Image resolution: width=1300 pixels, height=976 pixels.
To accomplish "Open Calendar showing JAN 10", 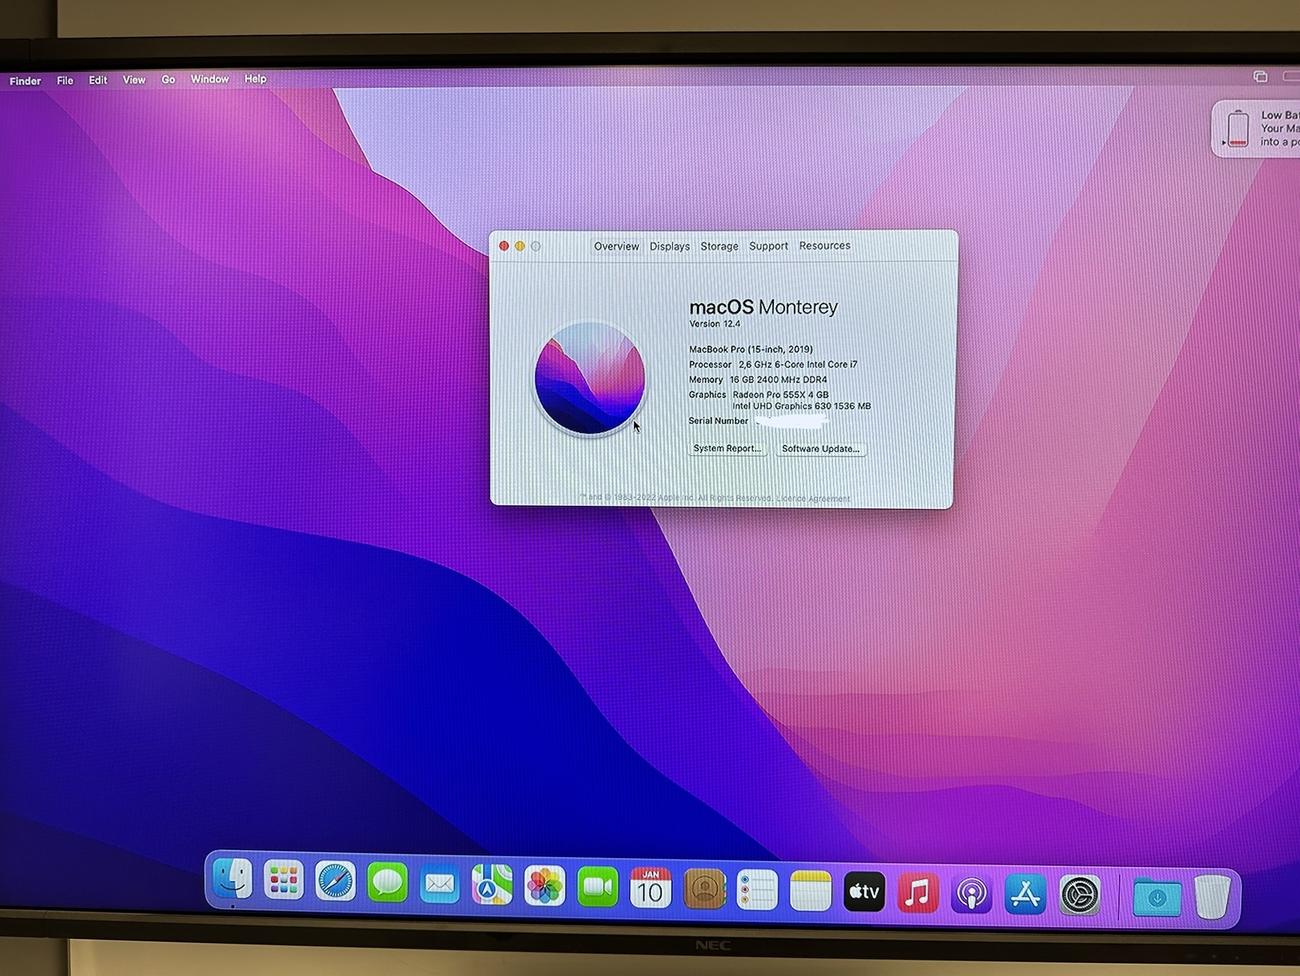I will click(651, 888).
